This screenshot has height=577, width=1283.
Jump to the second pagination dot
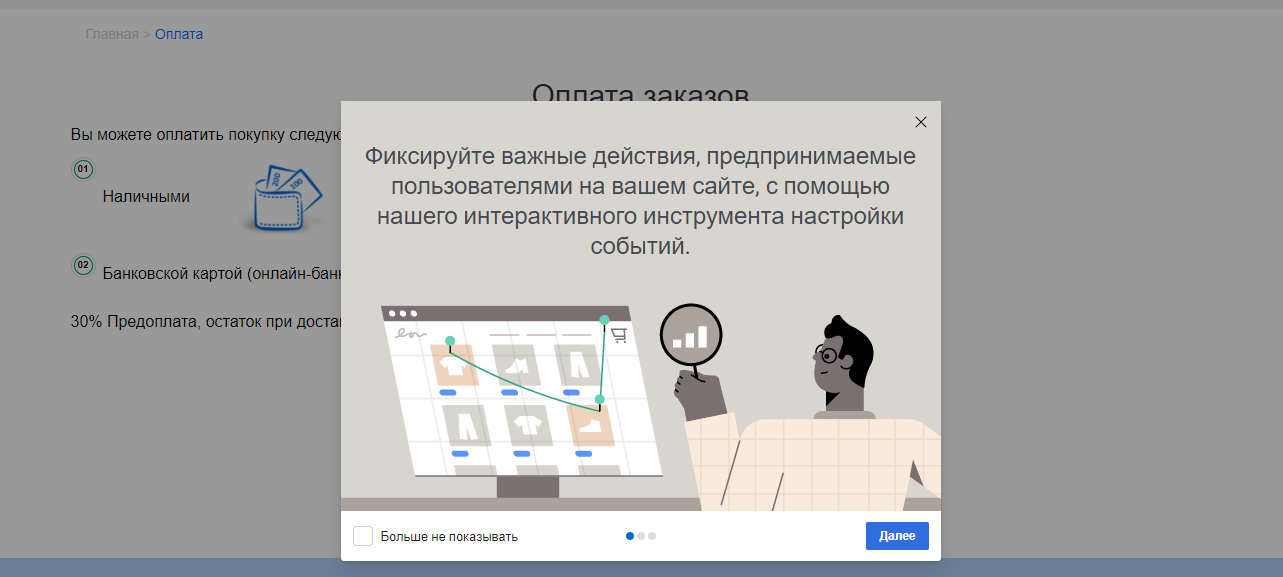pyautogui.click(x=641, y=536)
